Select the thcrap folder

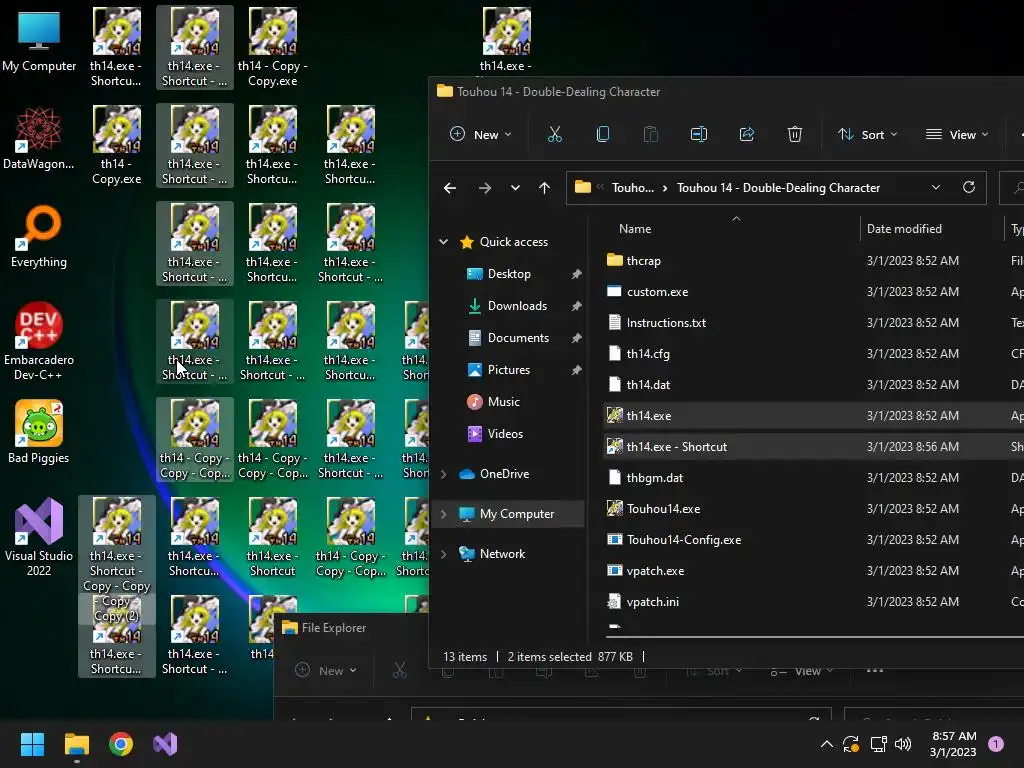(x=643, y=261)
